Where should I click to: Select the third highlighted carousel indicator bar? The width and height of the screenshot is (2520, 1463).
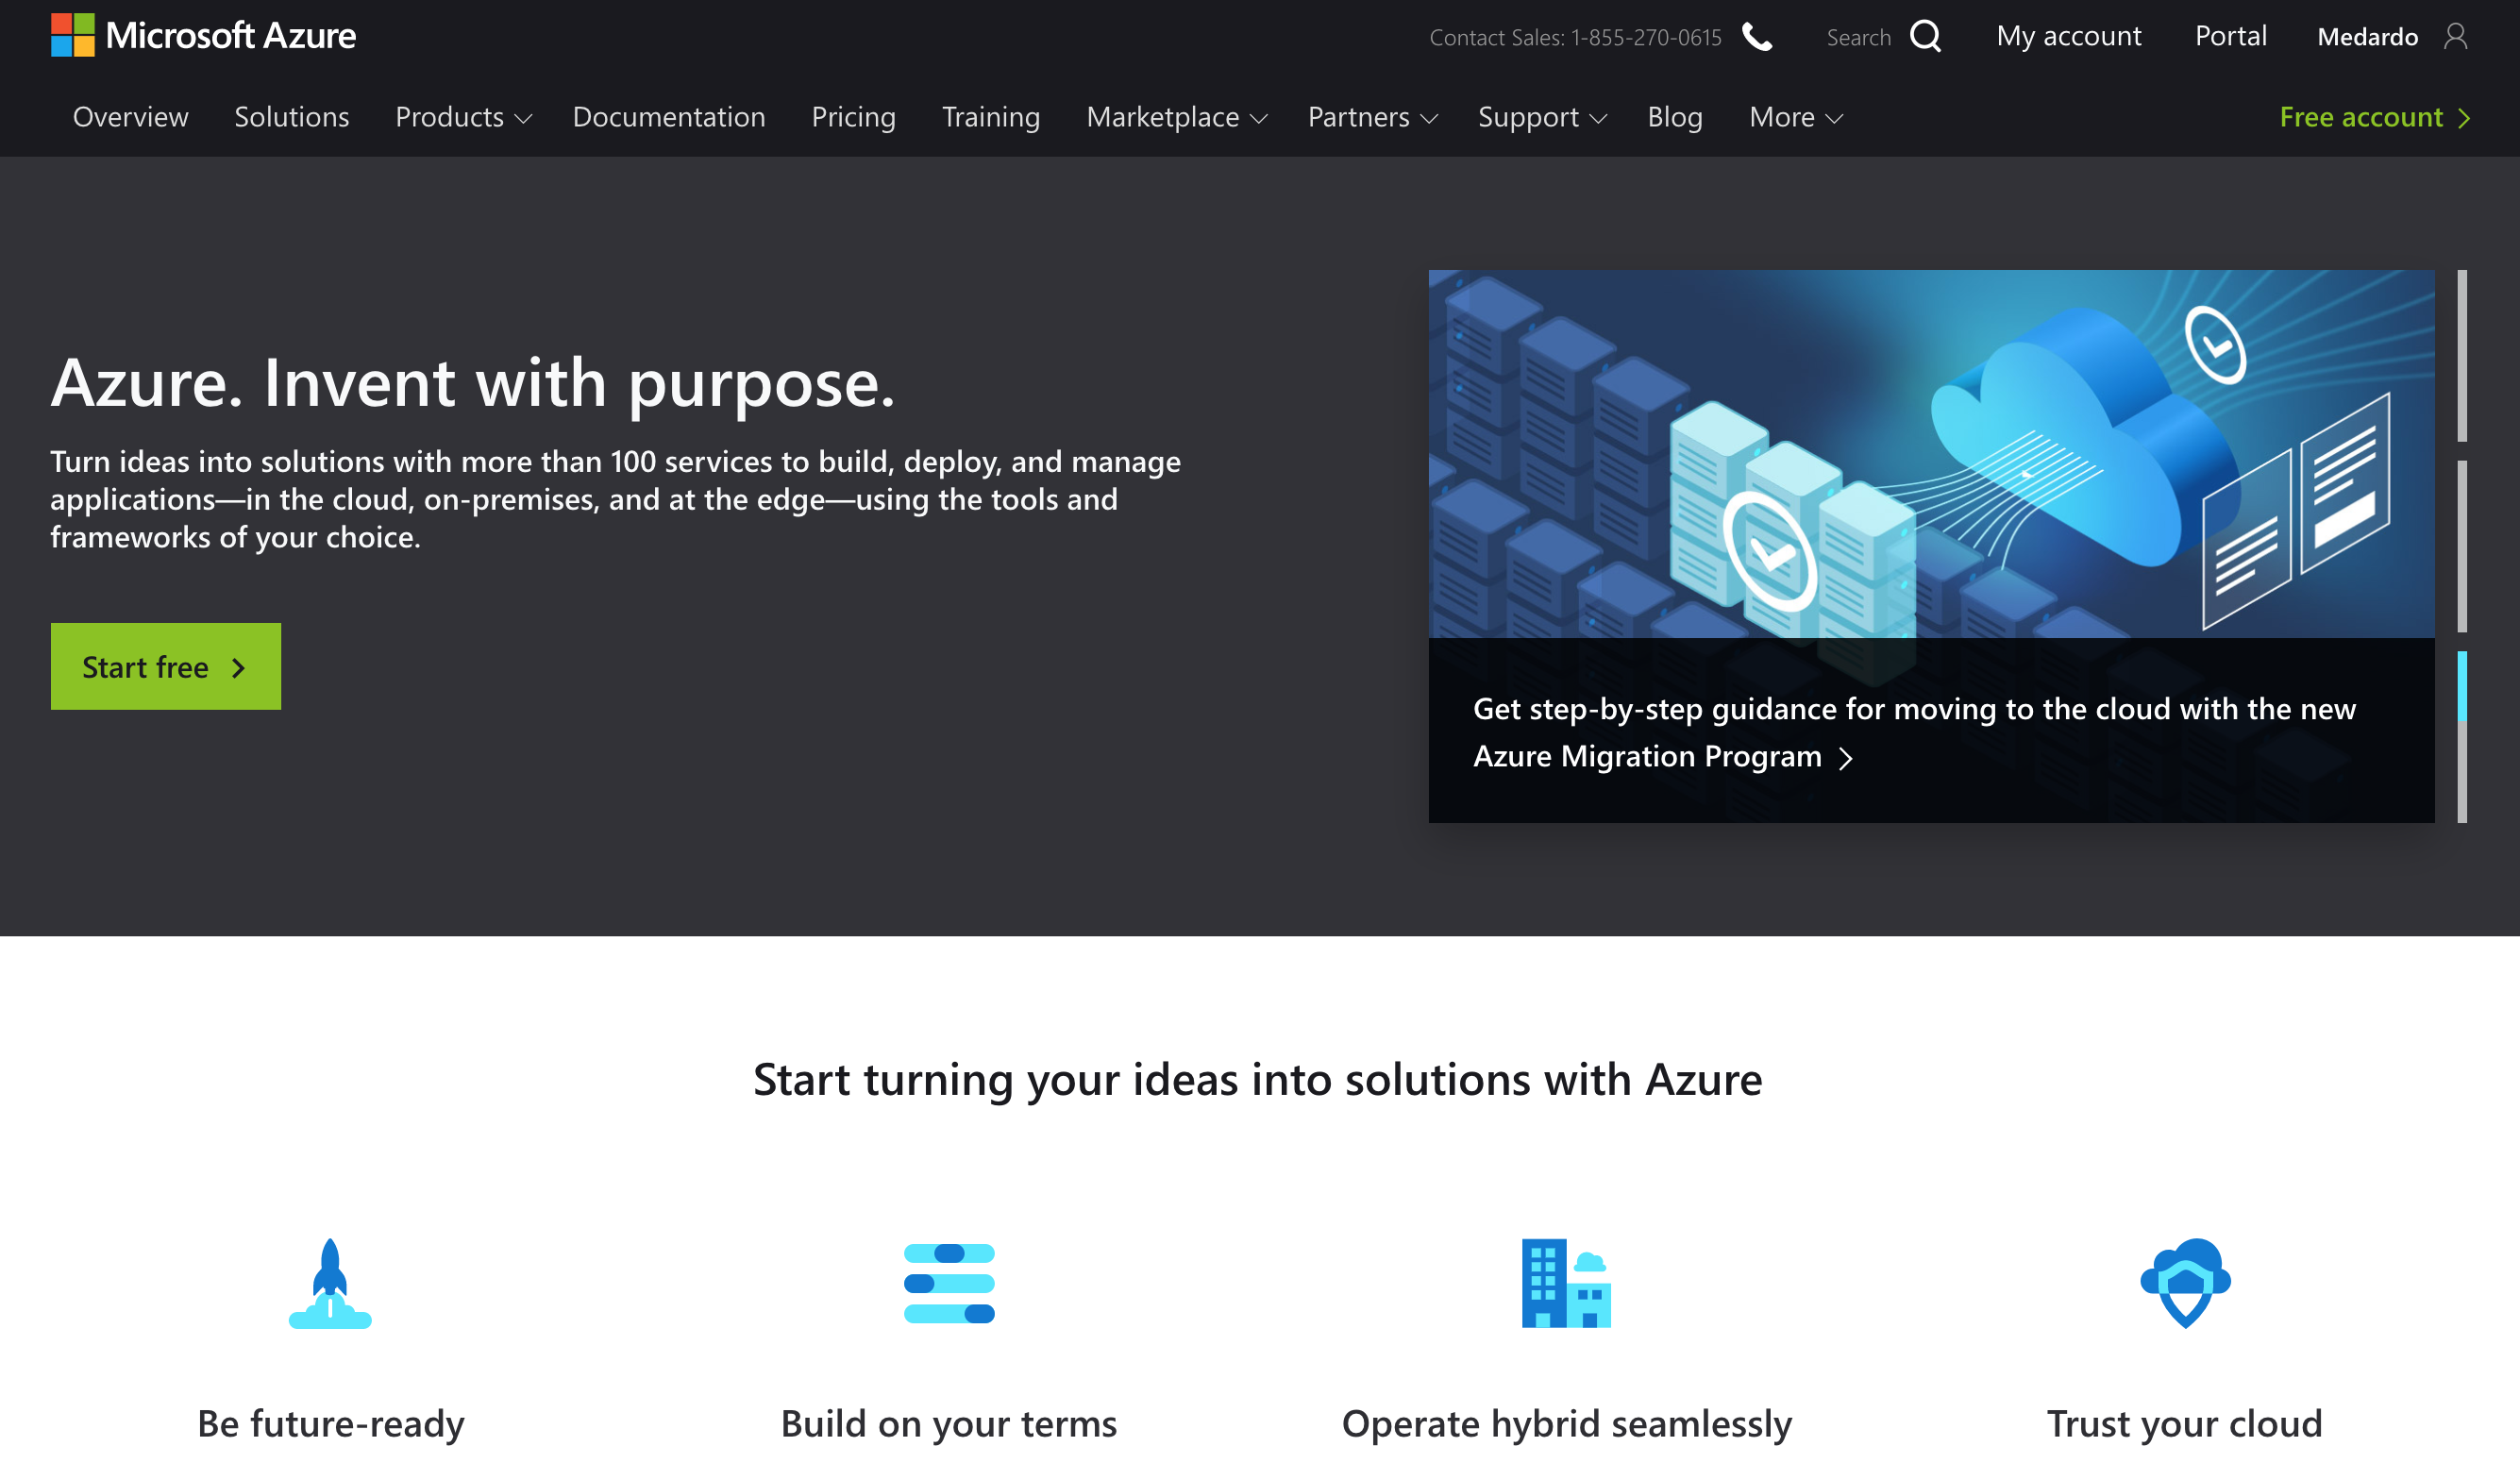(2462, 737)
